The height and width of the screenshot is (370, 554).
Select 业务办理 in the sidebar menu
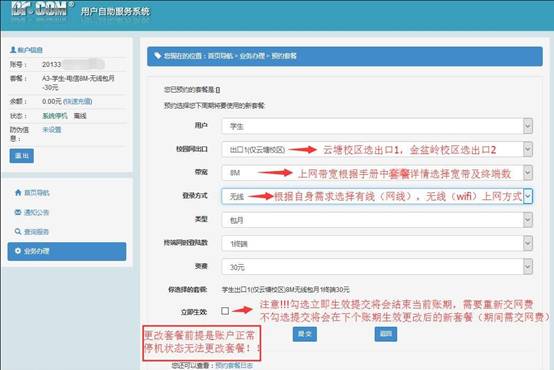pos(67,251)
